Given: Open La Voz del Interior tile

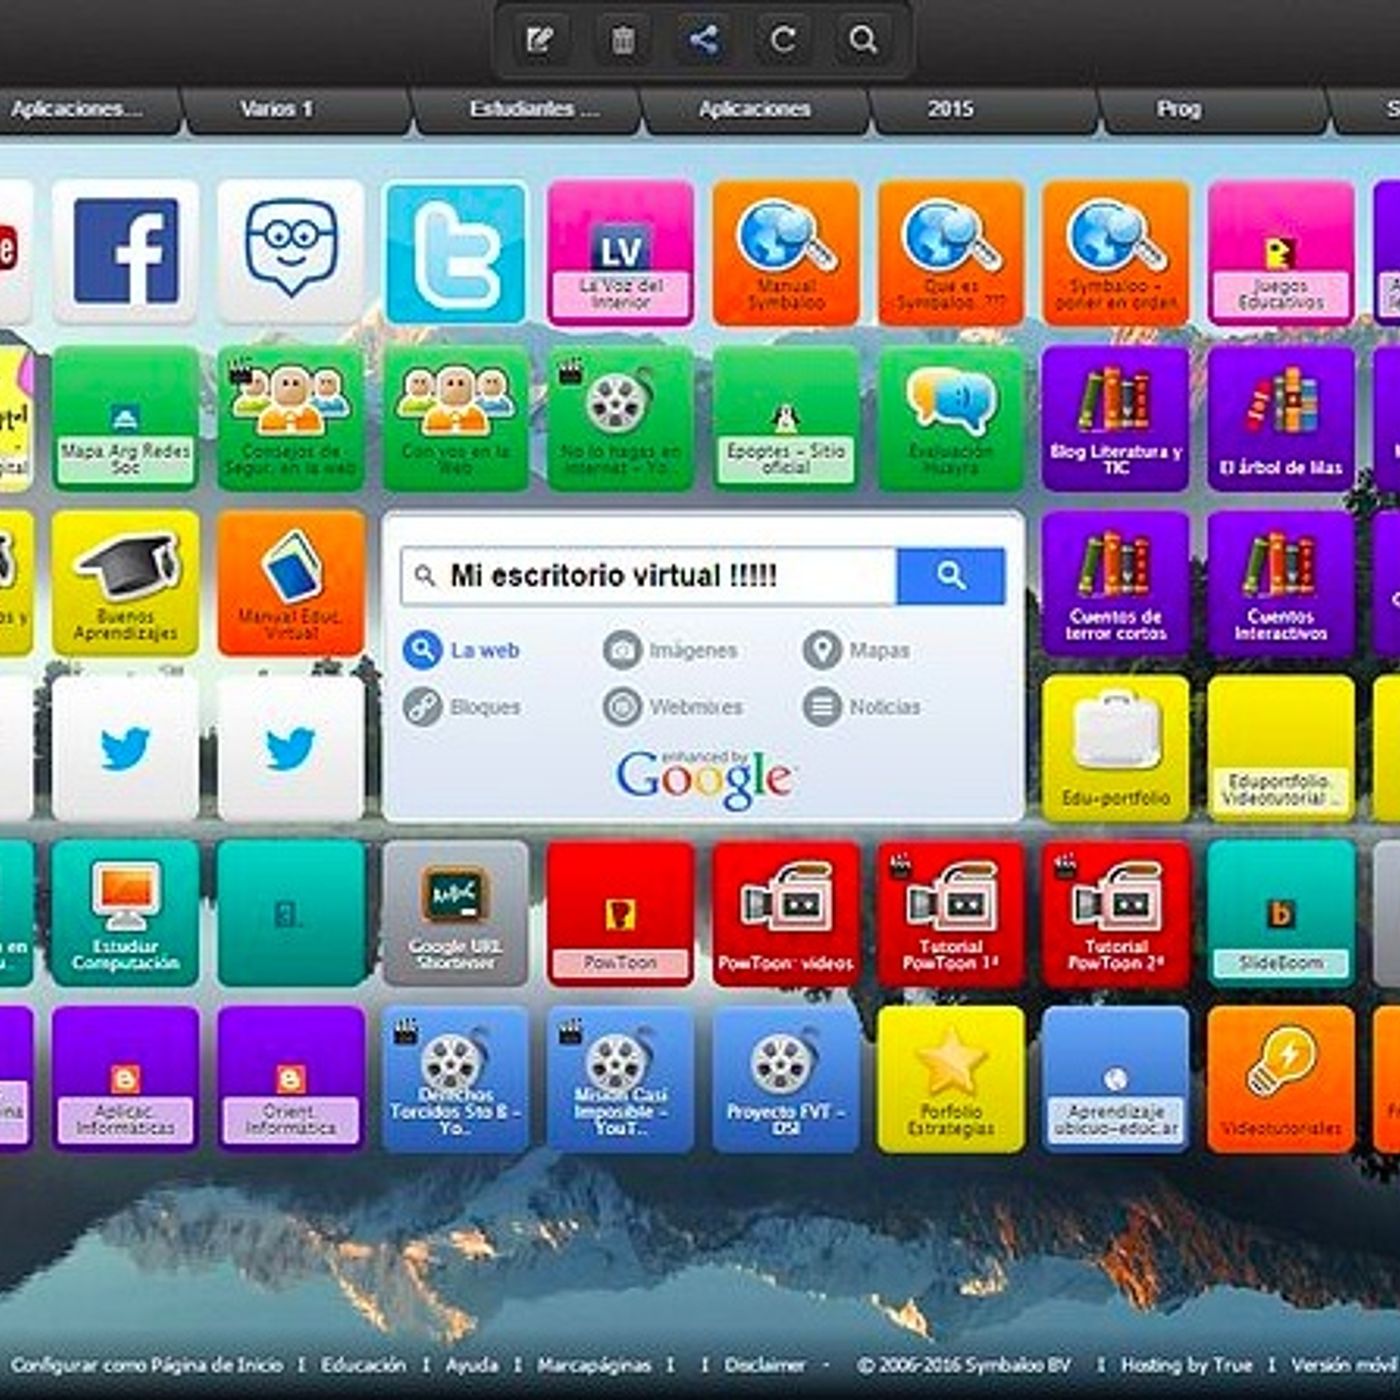Looking at the screenshot, I should [x=621, y=252].
